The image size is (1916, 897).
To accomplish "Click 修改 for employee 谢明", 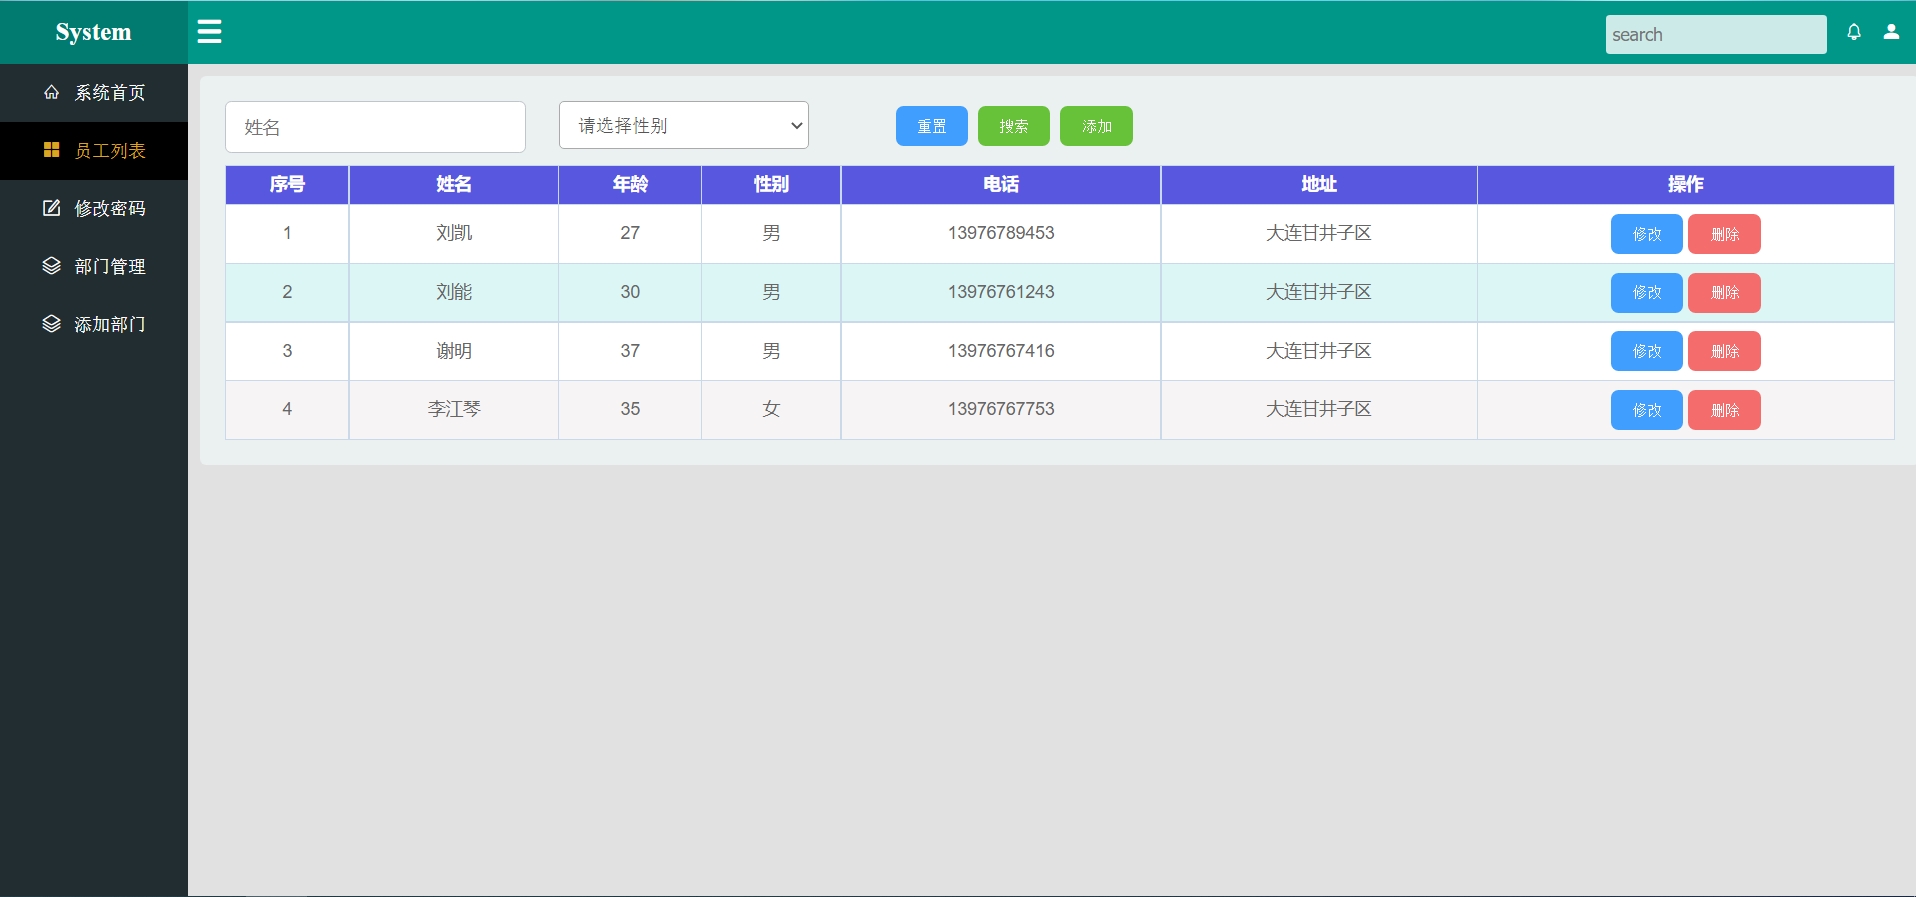I will point(1646,351).
